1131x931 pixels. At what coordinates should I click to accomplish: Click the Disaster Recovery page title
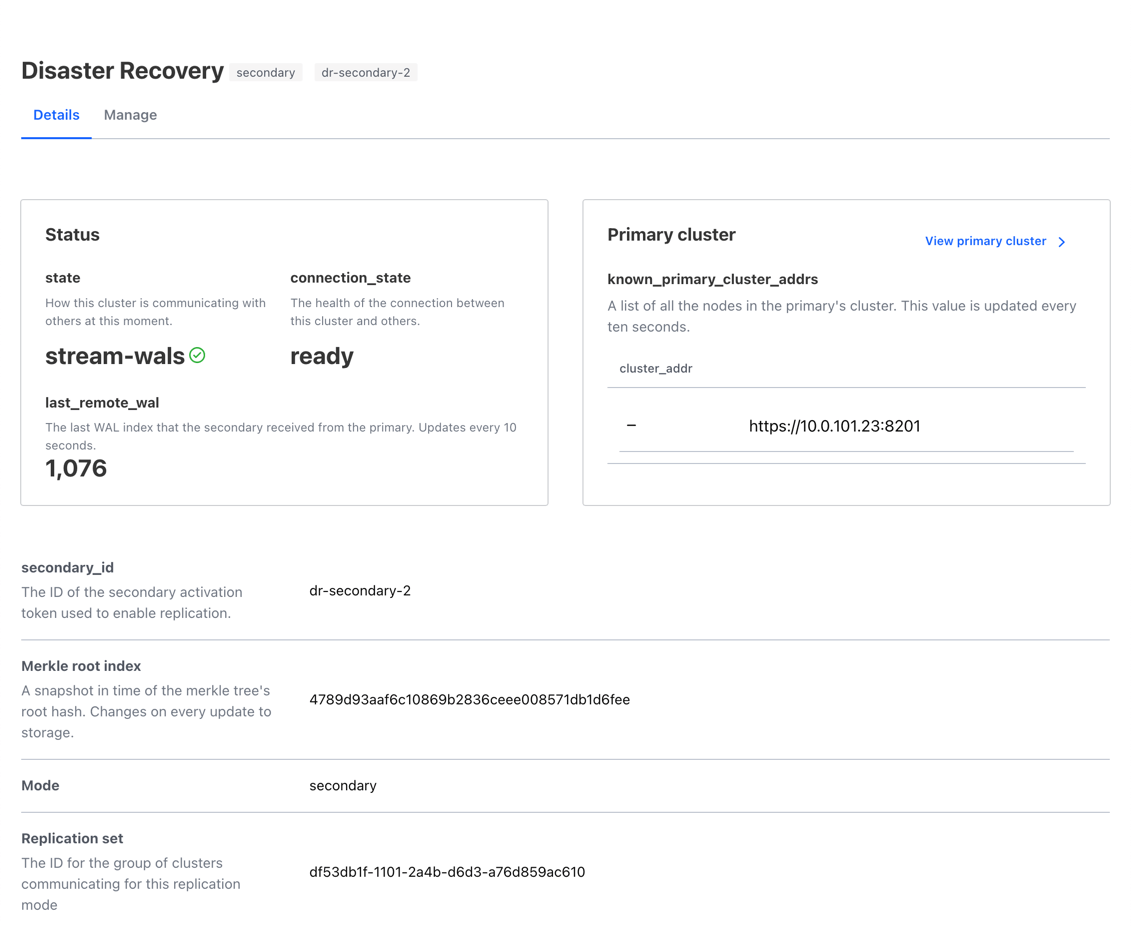(x=123, y=71)
